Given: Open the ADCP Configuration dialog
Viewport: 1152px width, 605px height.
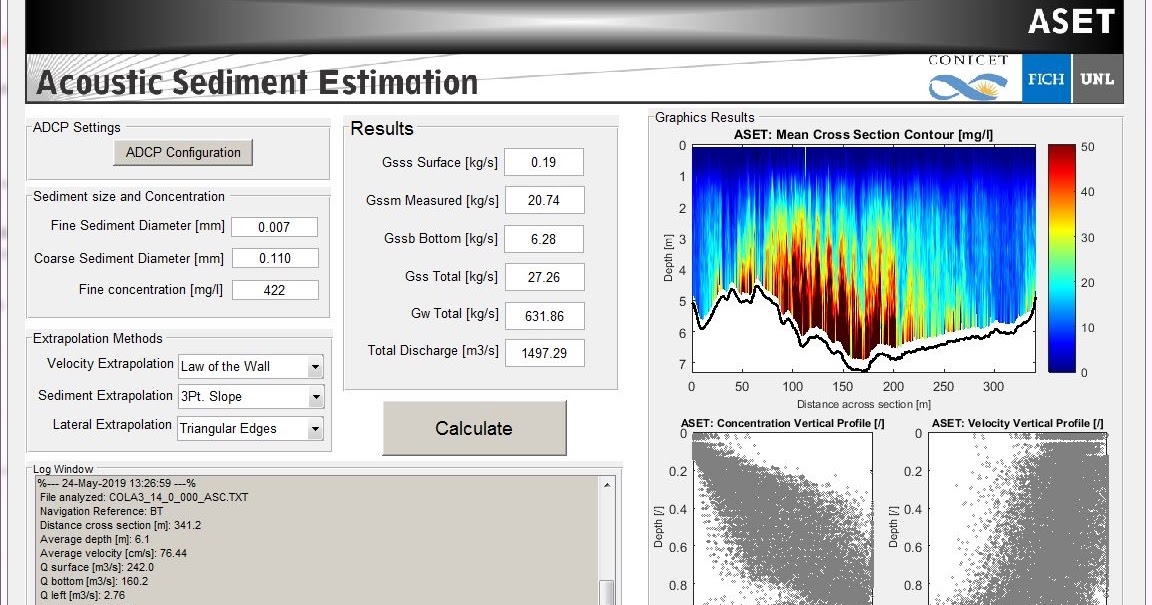Looking at the screenshot, I should pyautogui.click(x=183, y=152).
